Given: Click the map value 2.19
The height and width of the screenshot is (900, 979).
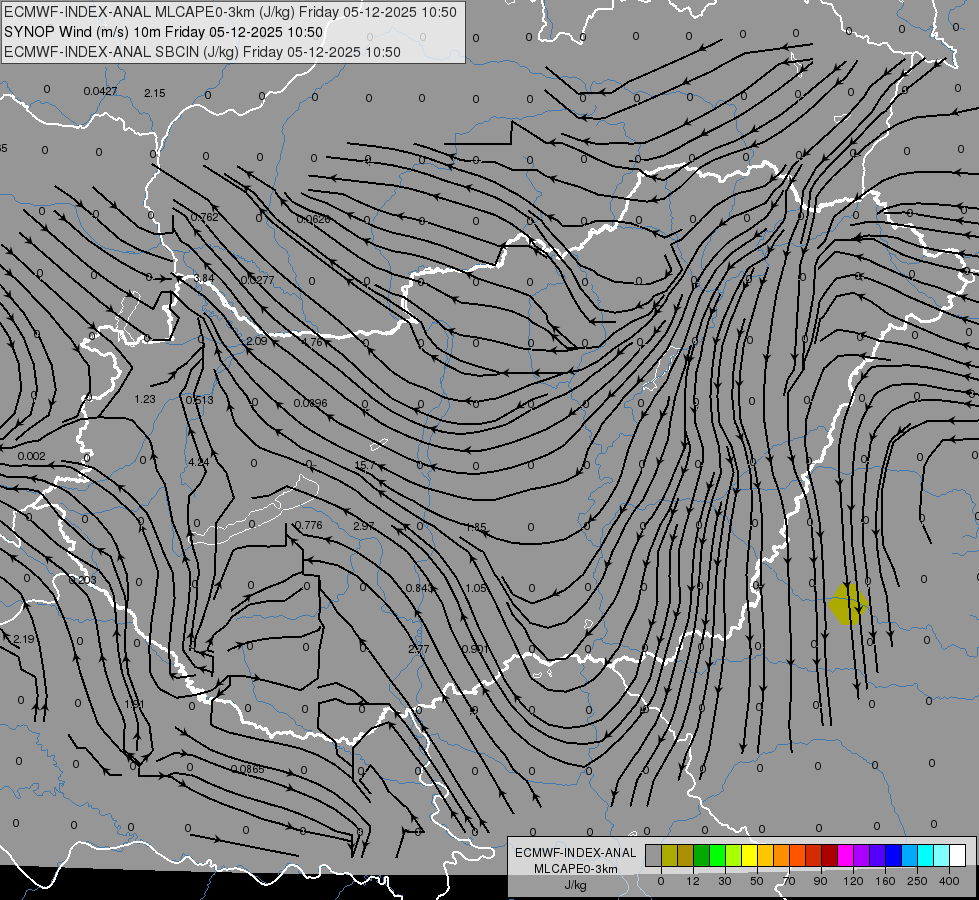Looking at the screenshot, I should [24, 639].
